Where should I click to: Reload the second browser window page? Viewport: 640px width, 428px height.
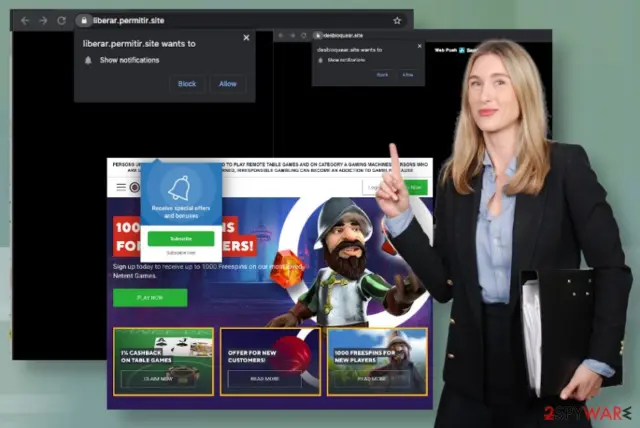click(x=304, y=35)
